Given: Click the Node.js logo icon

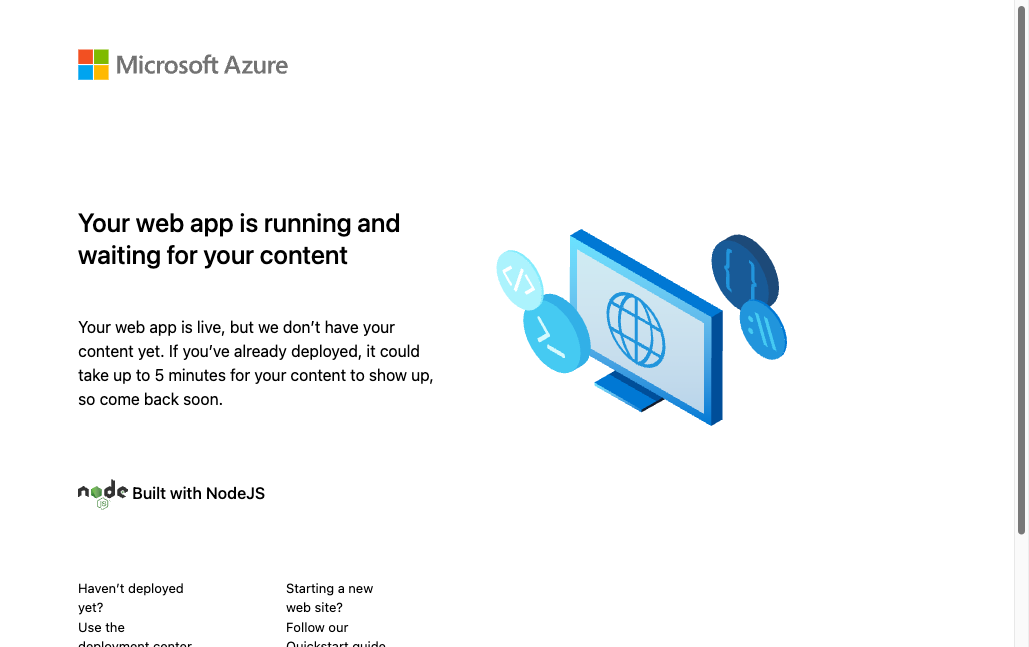Looking at the screenshot, I should tap(103, 494).
